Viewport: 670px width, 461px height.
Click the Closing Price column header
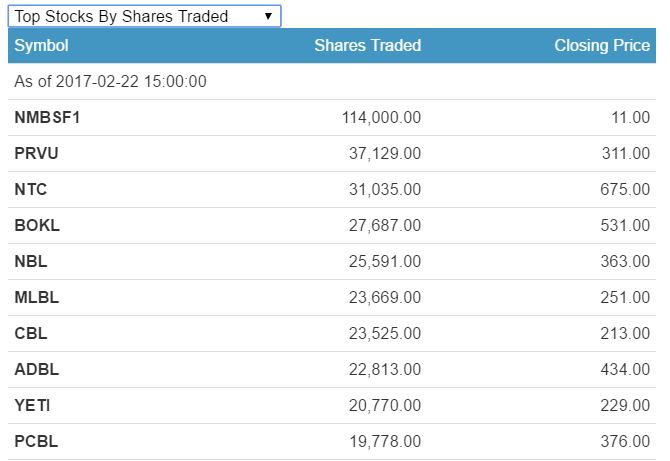601,46
